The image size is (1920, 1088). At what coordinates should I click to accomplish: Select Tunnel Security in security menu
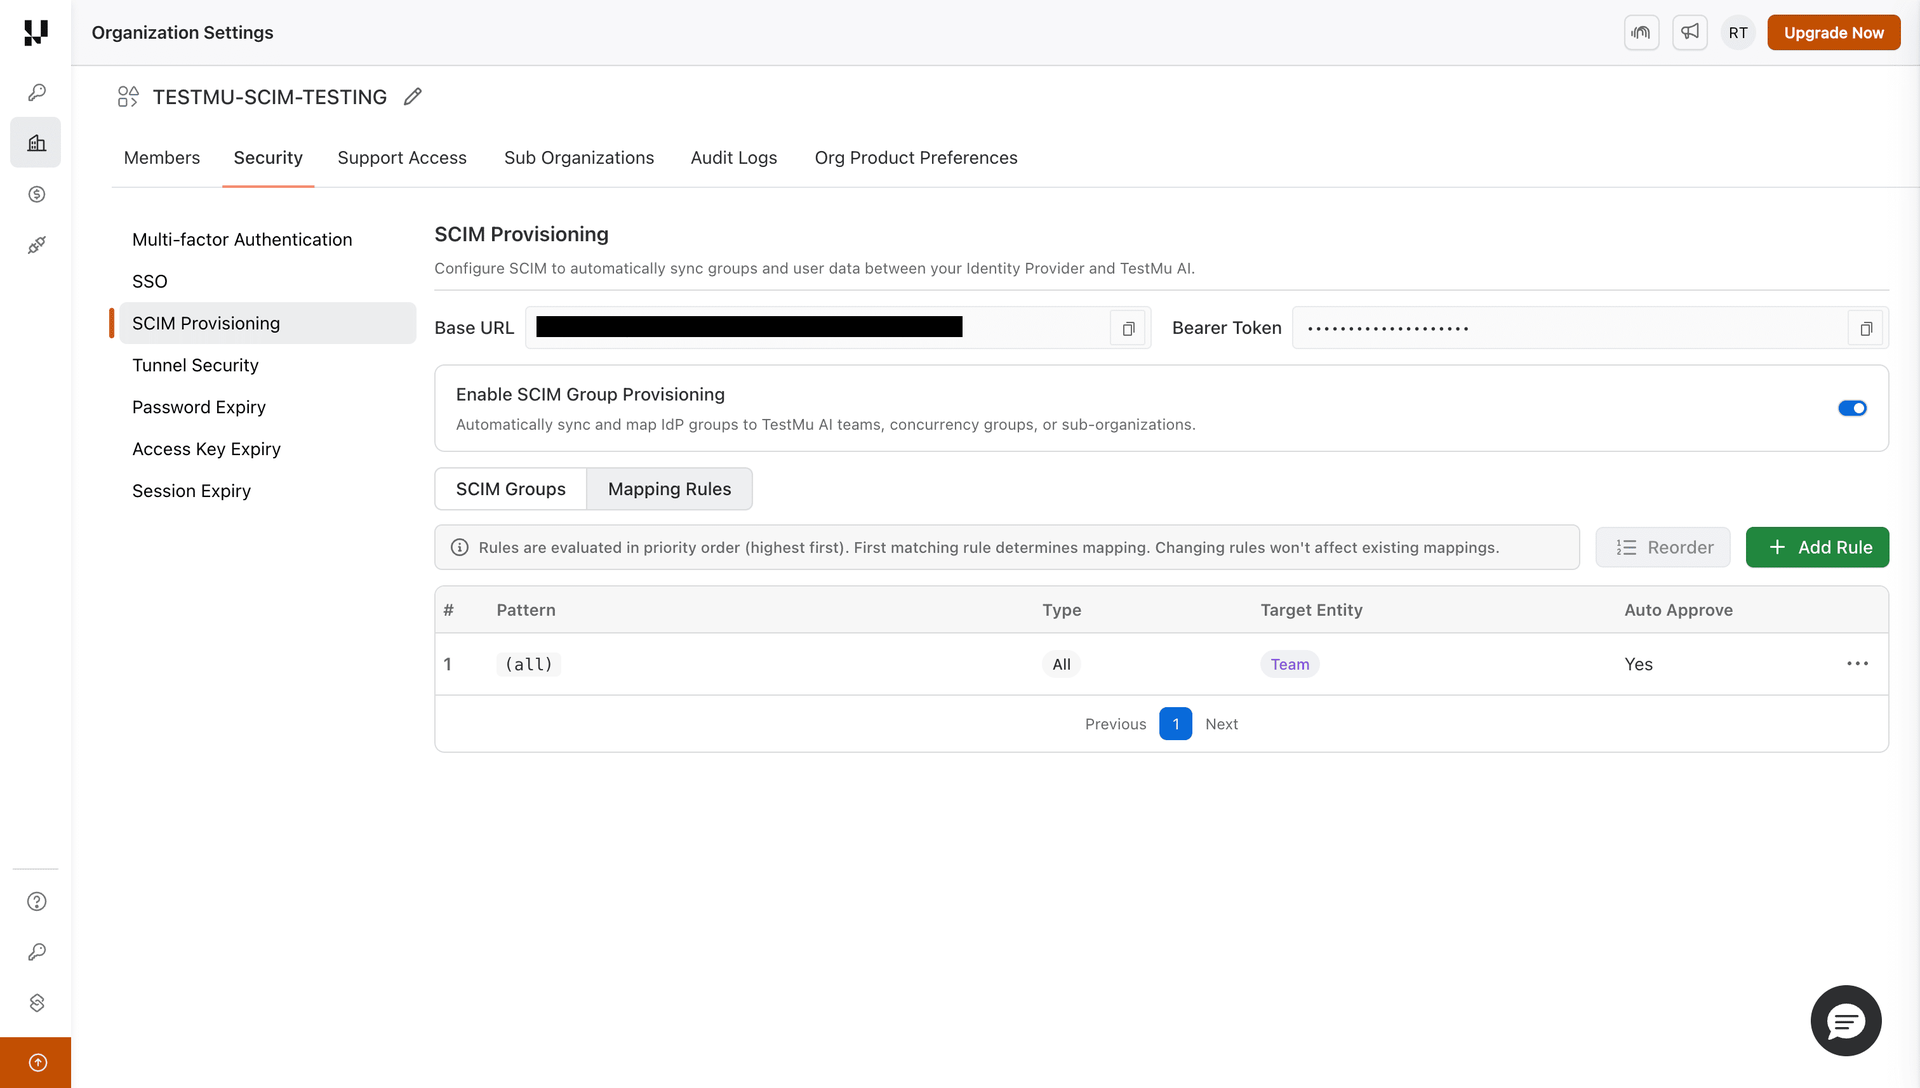pos(196,365)
